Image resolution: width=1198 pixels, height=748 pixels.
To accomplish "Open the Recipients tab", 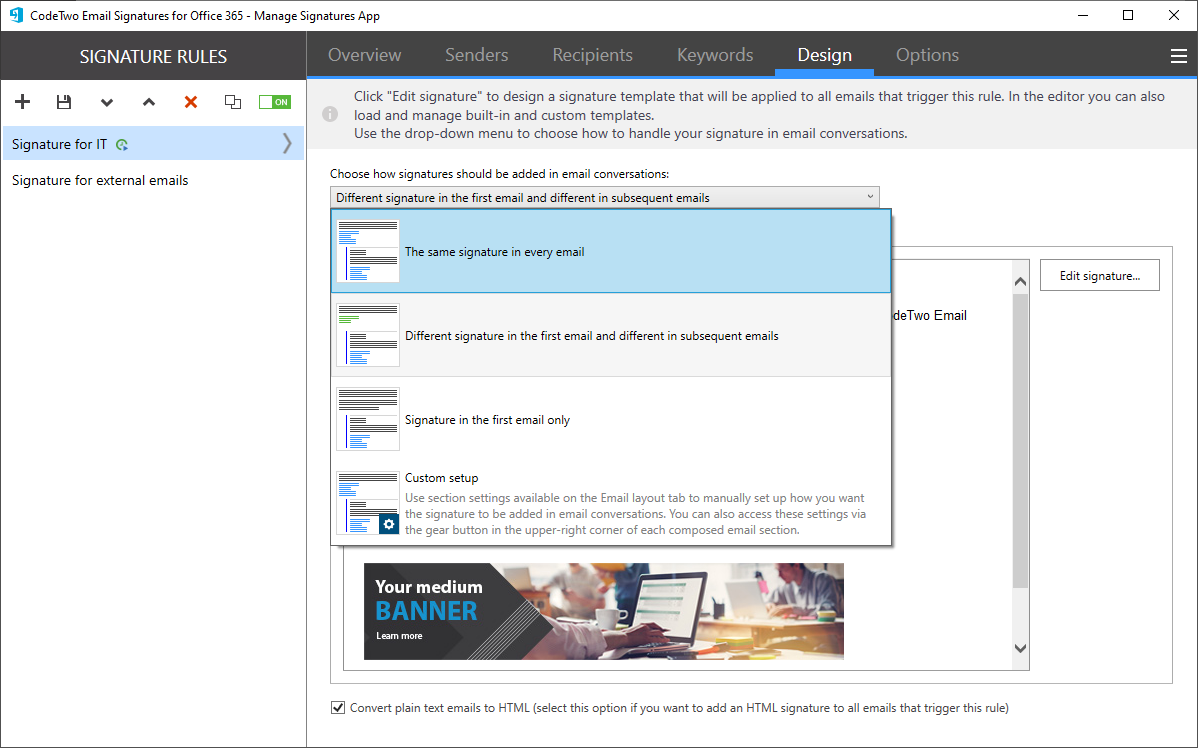I will [592, 55].
